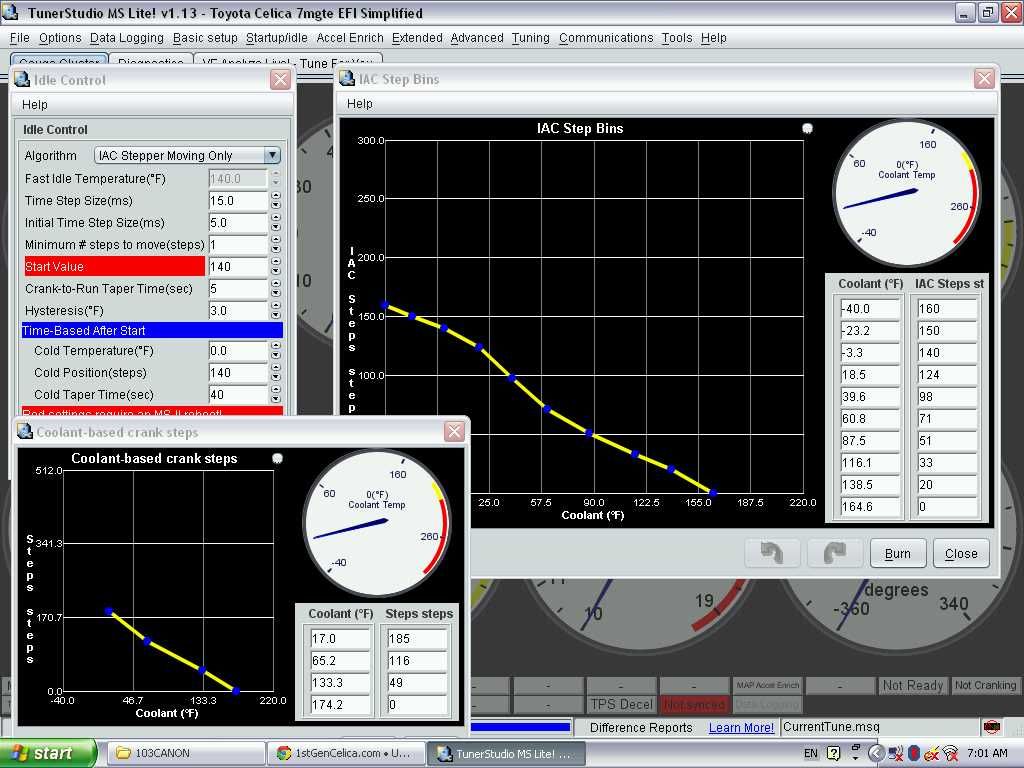Click the Initial Time Step Size spinner arrows
The height and width of the screenshot is (768, 1024).
pos(276,223)
